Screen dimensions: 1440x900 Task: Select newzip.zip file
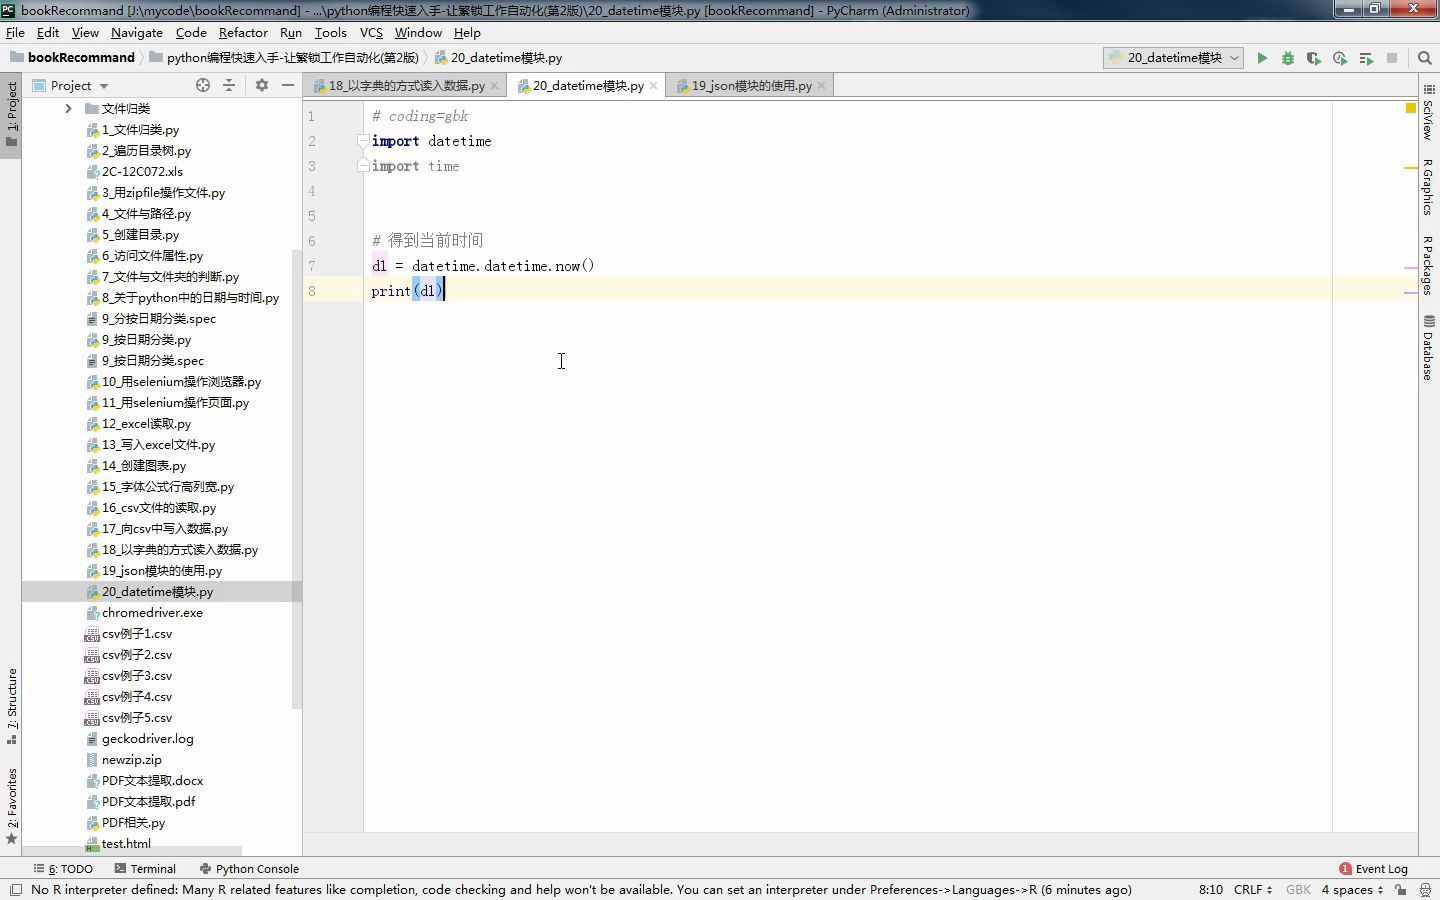tap(124, 760)
